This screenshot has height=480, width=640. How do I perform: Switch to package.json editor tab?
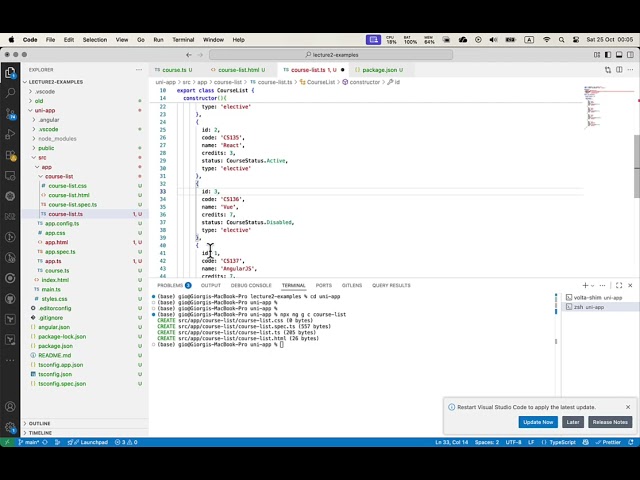coord(380,70)
